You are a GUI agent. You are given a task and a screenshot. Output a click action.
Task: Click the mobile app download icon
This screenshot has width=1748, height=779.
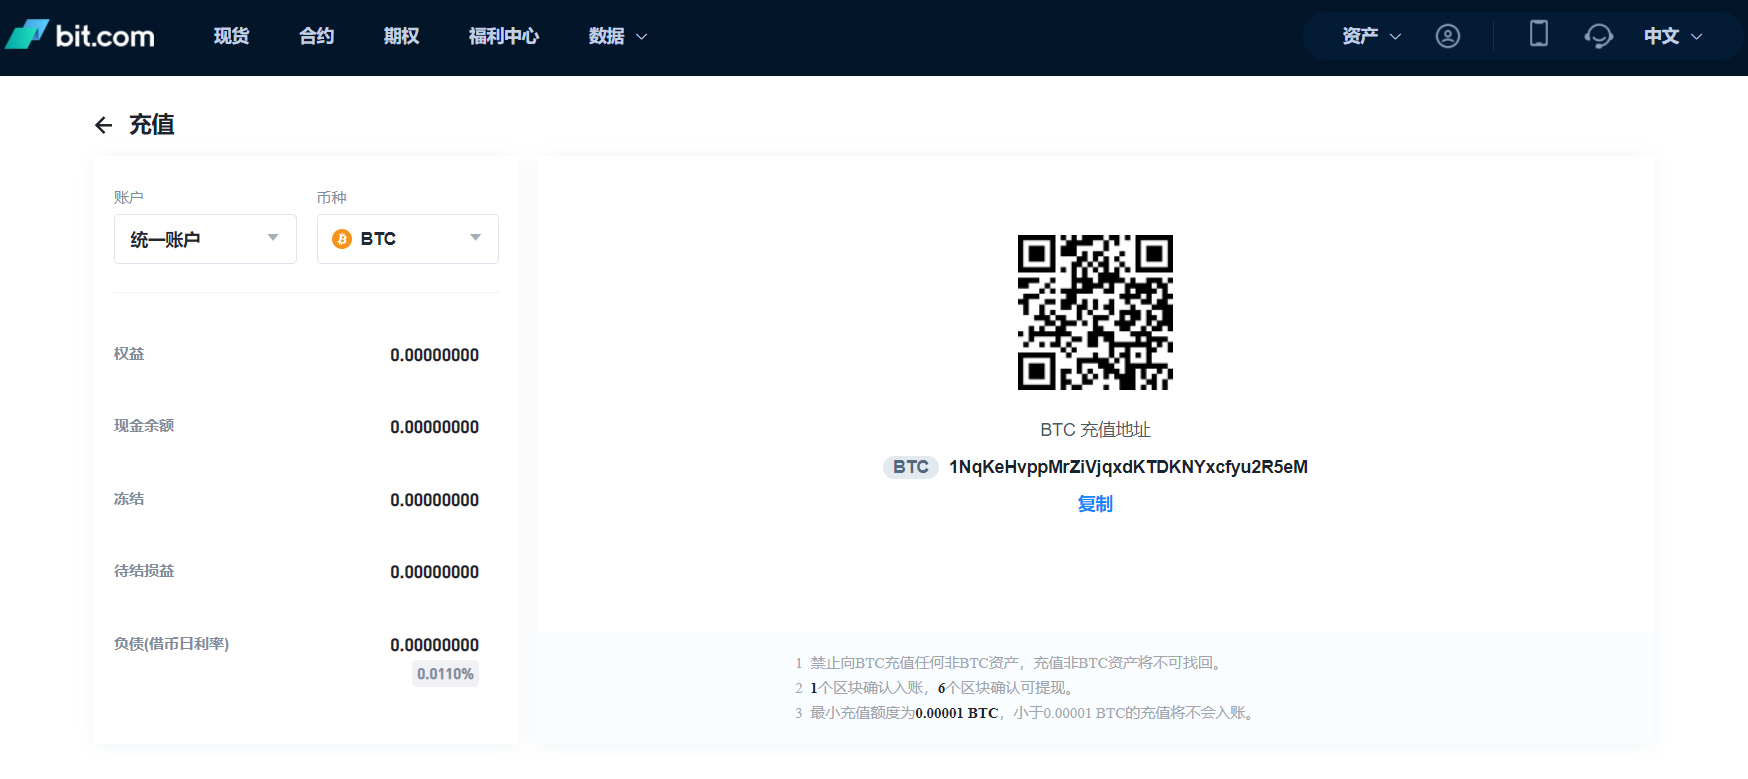click(1539, 34)
